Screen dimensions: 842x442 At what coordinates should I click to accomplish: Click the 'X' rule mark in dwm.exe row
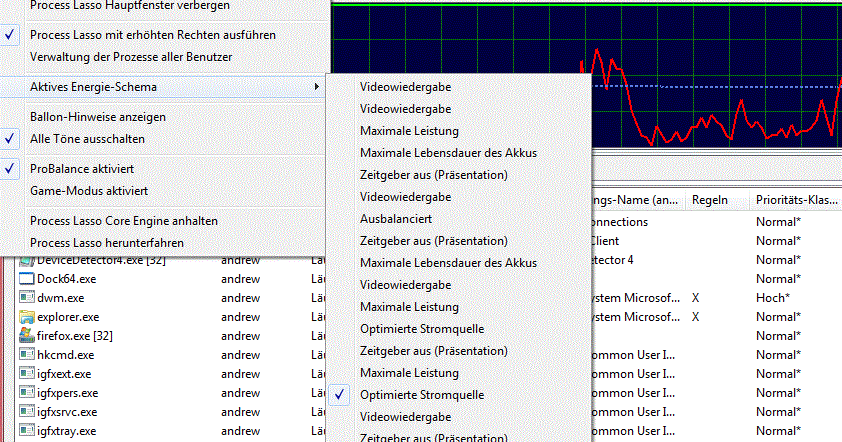tap(695, 298)
